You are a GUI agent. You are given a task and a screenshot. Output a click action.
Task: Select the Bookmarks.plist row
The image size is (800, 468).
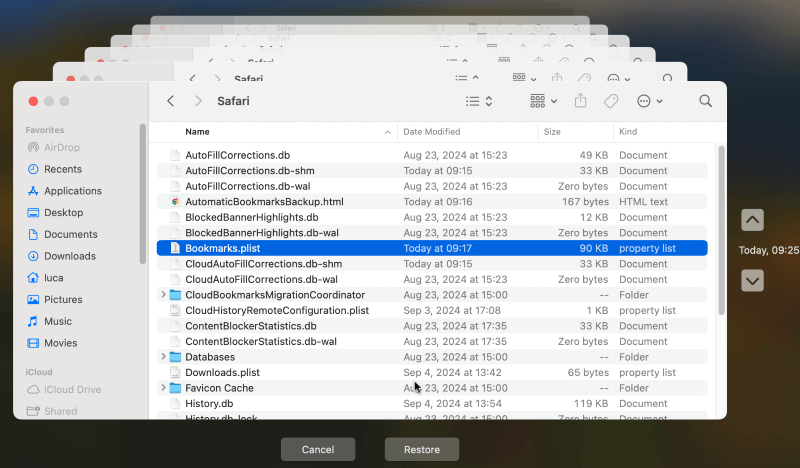432,248
